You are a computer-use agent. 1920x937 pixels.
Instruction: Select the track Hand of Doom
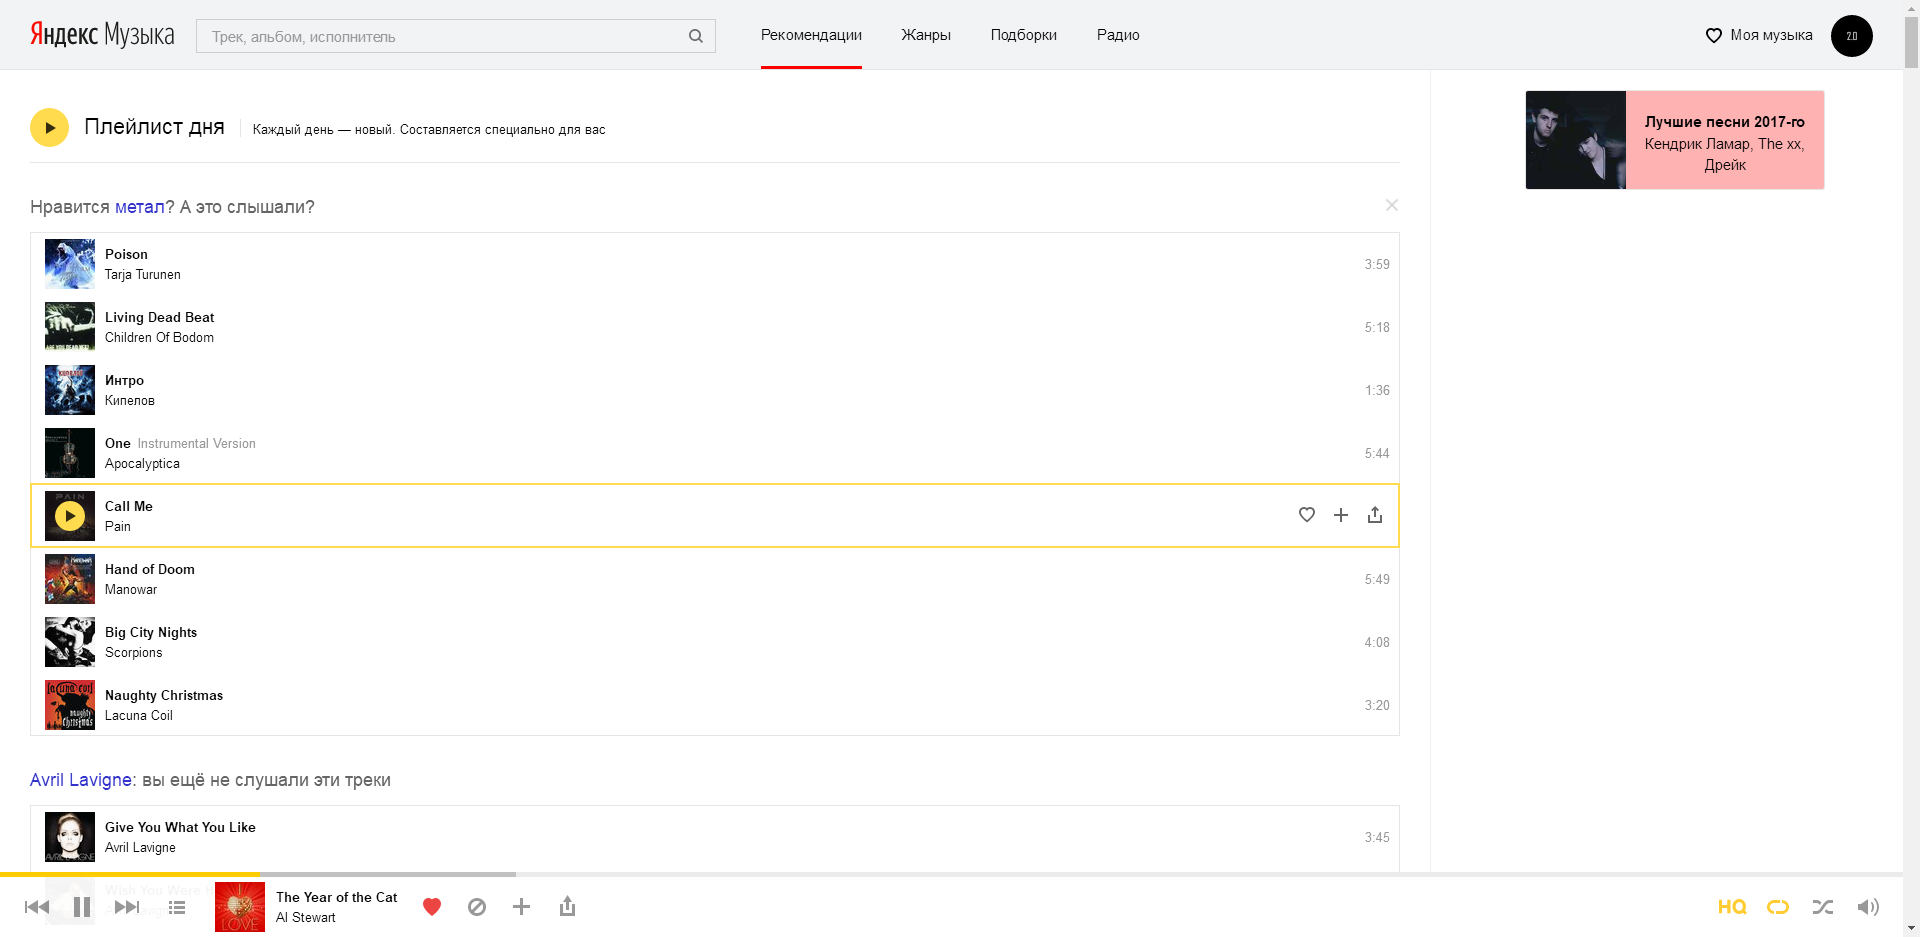[x=150, y=570]
